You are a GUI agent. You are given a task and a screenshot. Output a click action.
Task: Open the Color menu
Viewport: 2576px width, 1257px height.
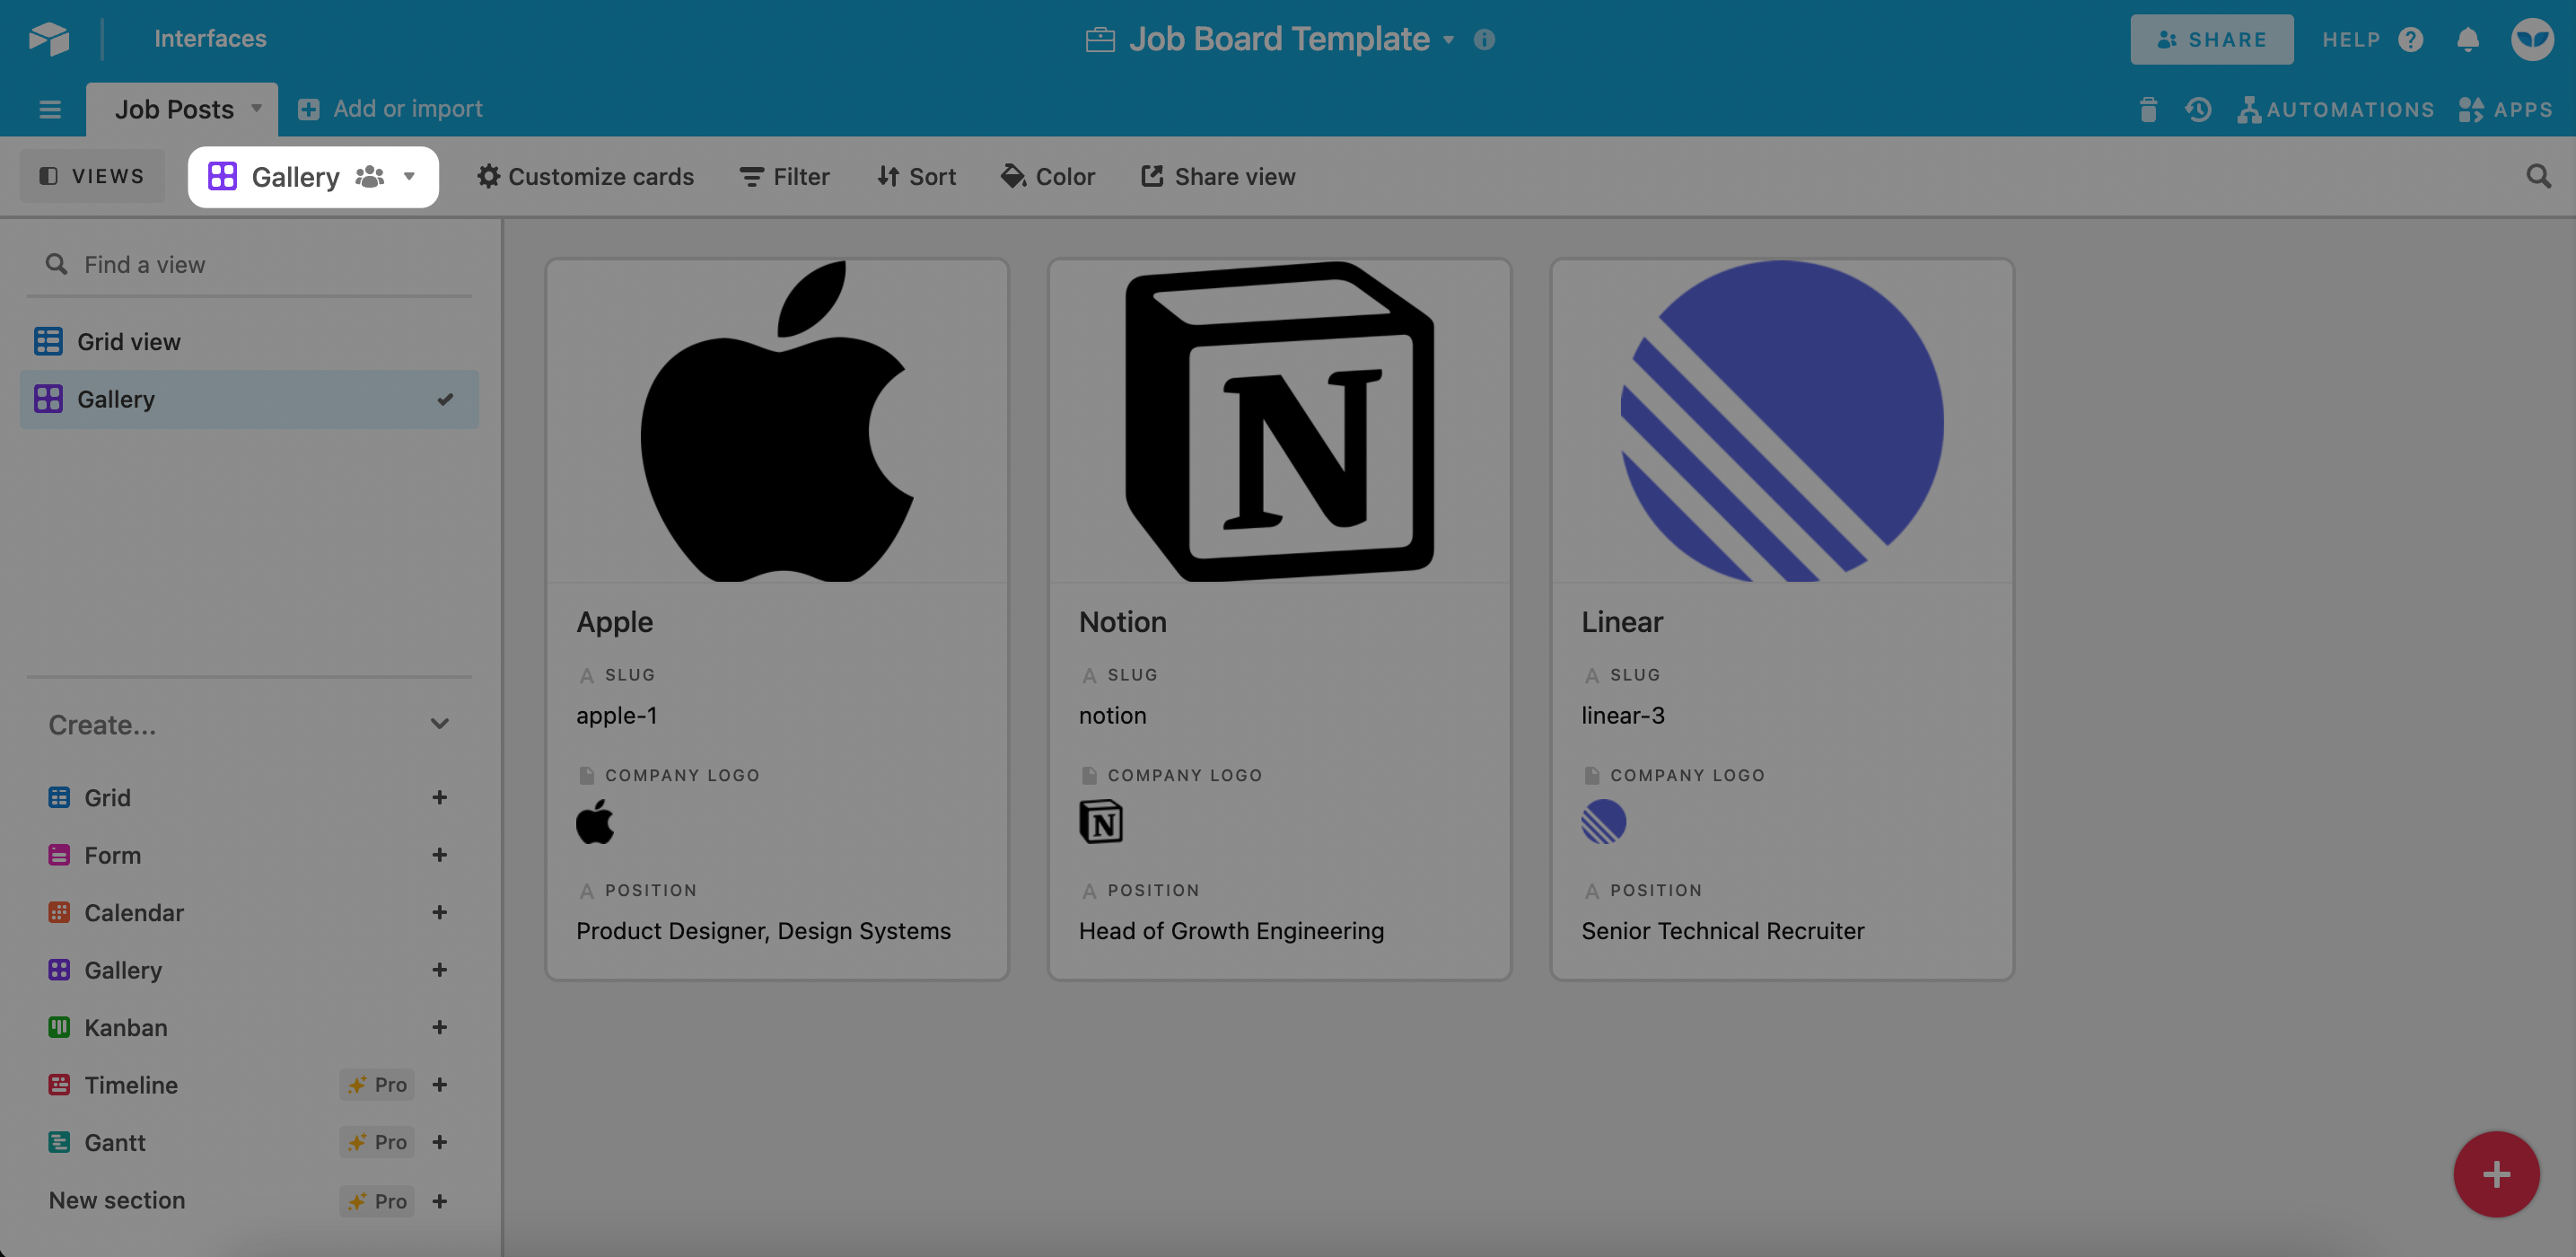click(x=1047, y=176)
